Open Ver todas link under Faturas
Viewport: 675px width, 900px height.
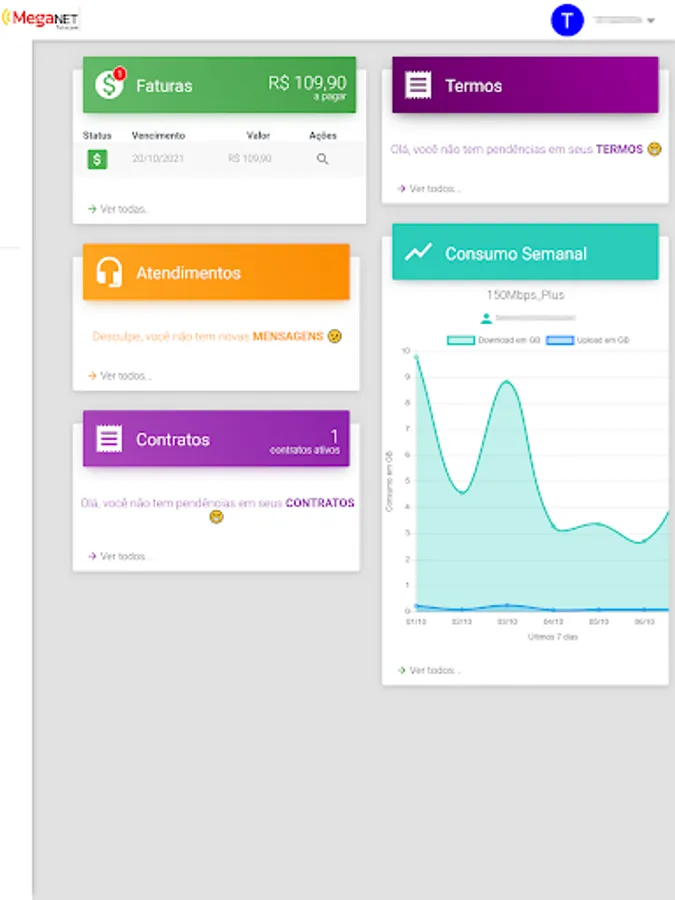click(x=118, y=209)
